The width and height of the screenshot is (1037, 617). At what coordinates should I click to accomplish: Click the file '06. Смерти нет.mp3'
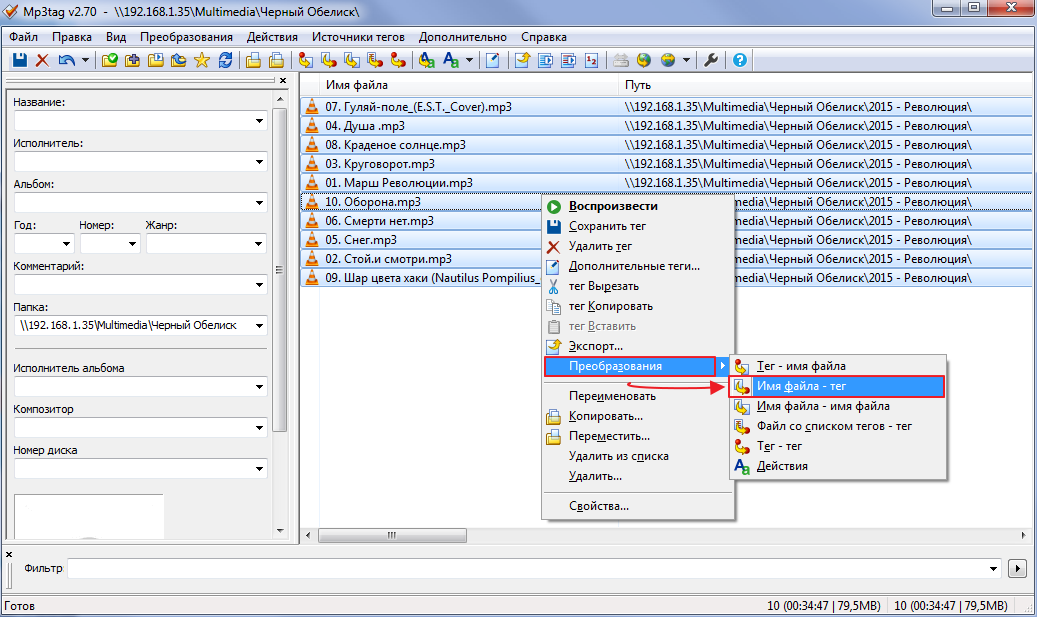click(x=380, y=221)
